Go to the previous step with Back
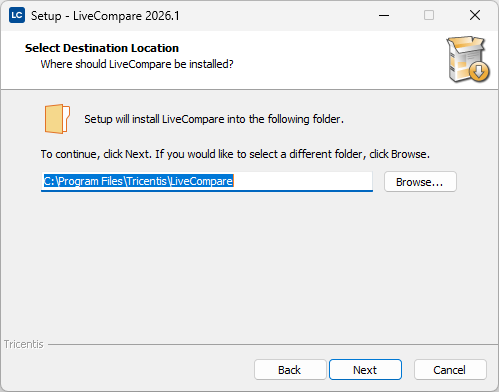This screenshot has width=499, height=392. [x=290, y=370]
